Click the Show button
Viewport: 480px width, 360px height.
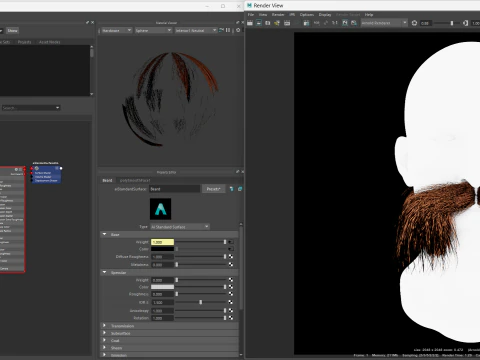13,31
